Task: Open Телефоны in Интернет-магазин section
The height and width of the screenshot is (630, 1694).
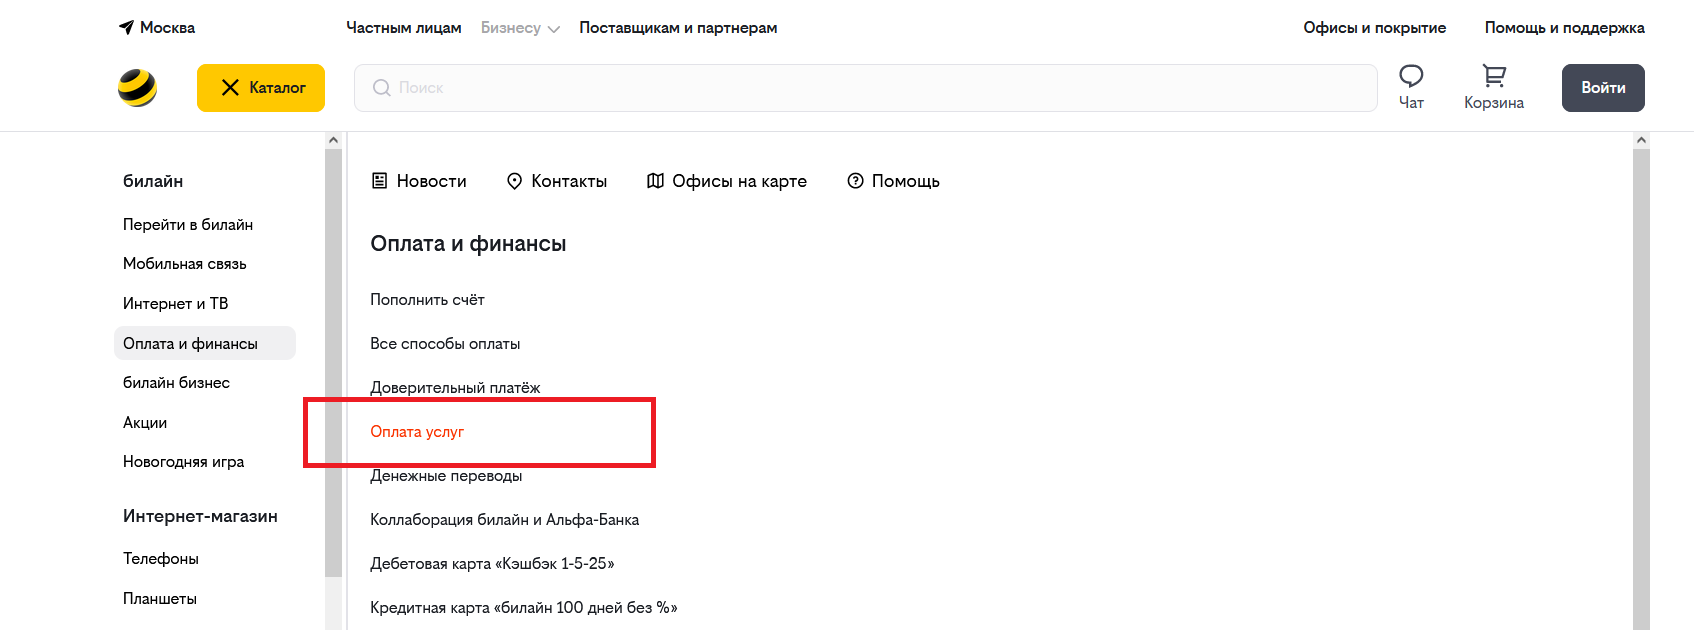Action: [161, 559]
